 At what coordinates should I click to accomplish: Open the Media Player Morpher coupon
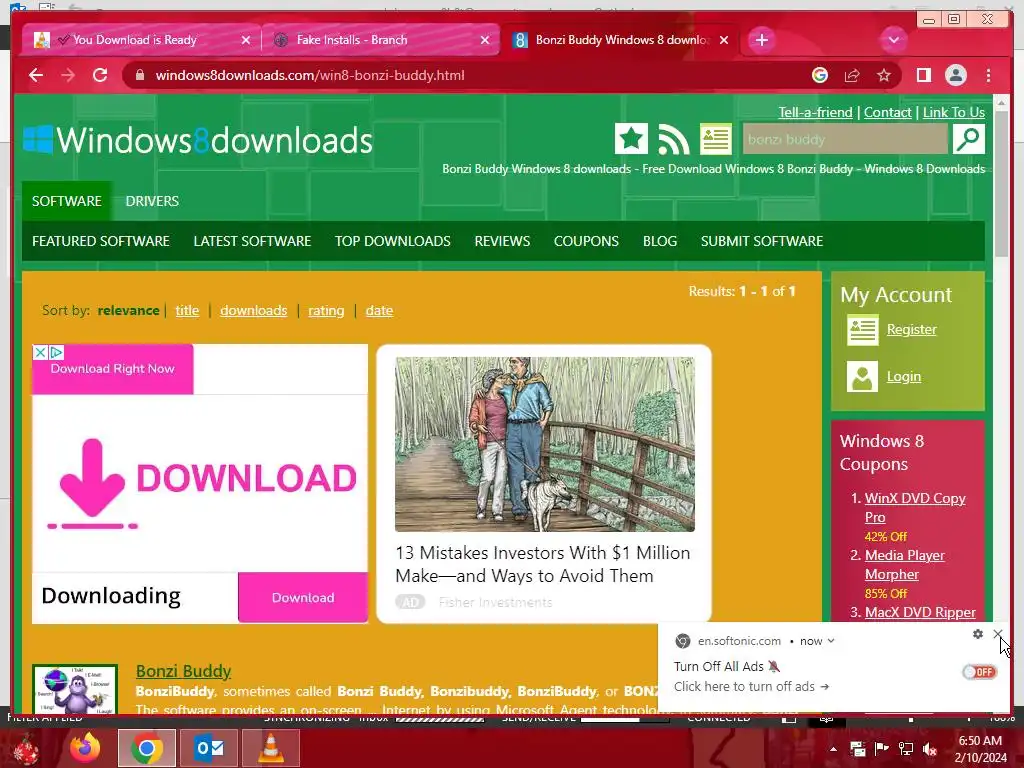click(x=904, y=565)
